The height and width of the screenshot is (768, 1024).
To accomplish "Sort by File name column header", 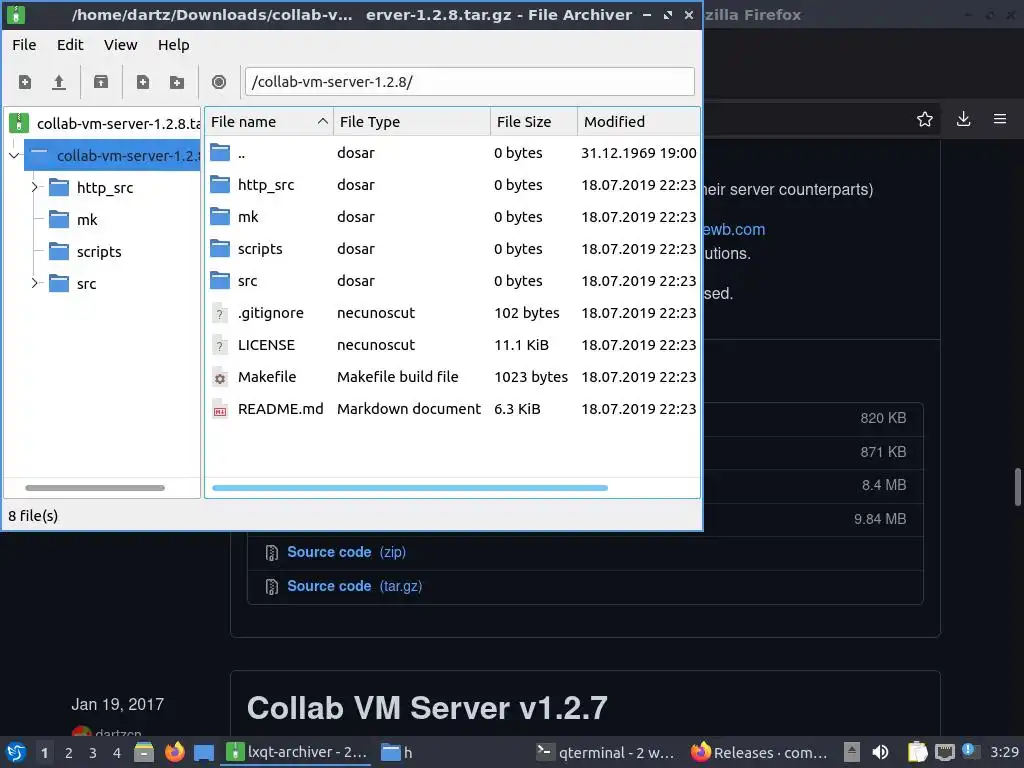I will pyautogui.click(x=269, y=121).
